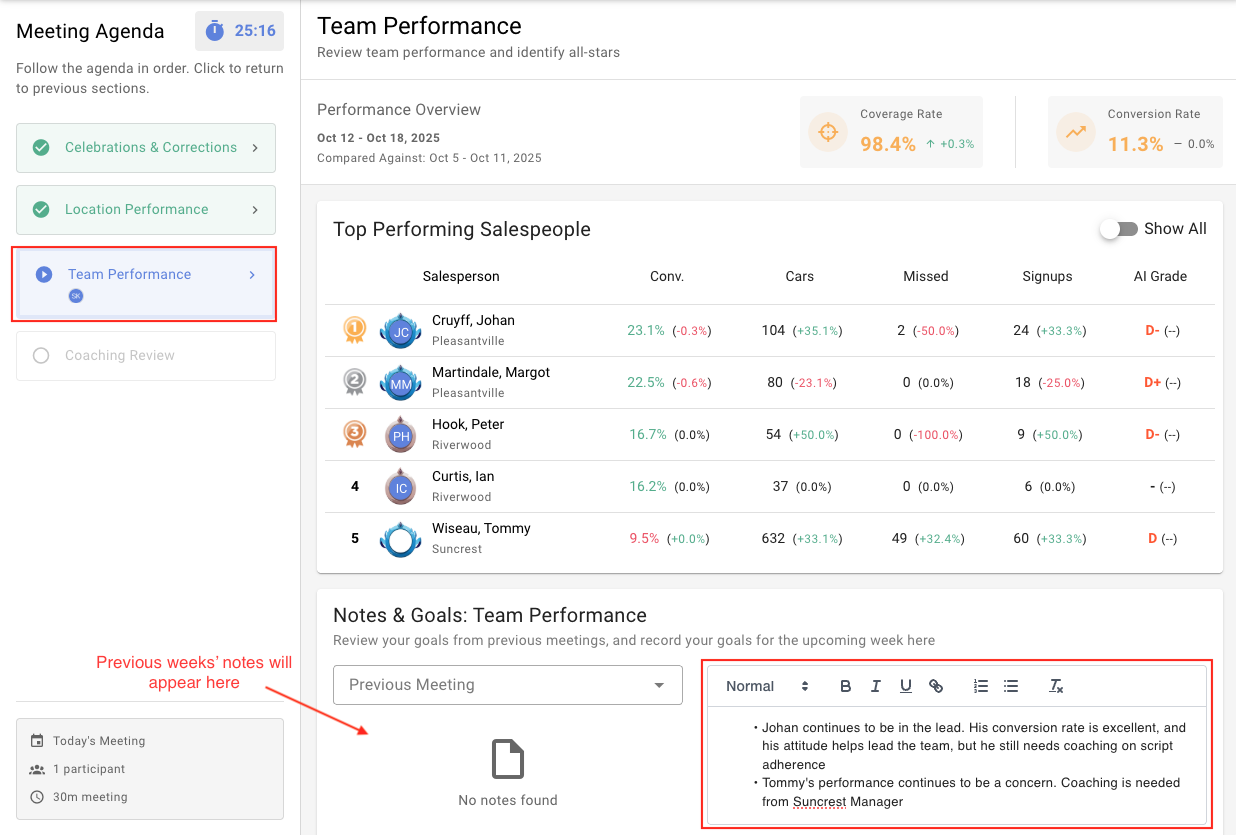Click the Celebrations & Corrections green checkmark
Screen dimensions: 1236x835
(41, 148)
